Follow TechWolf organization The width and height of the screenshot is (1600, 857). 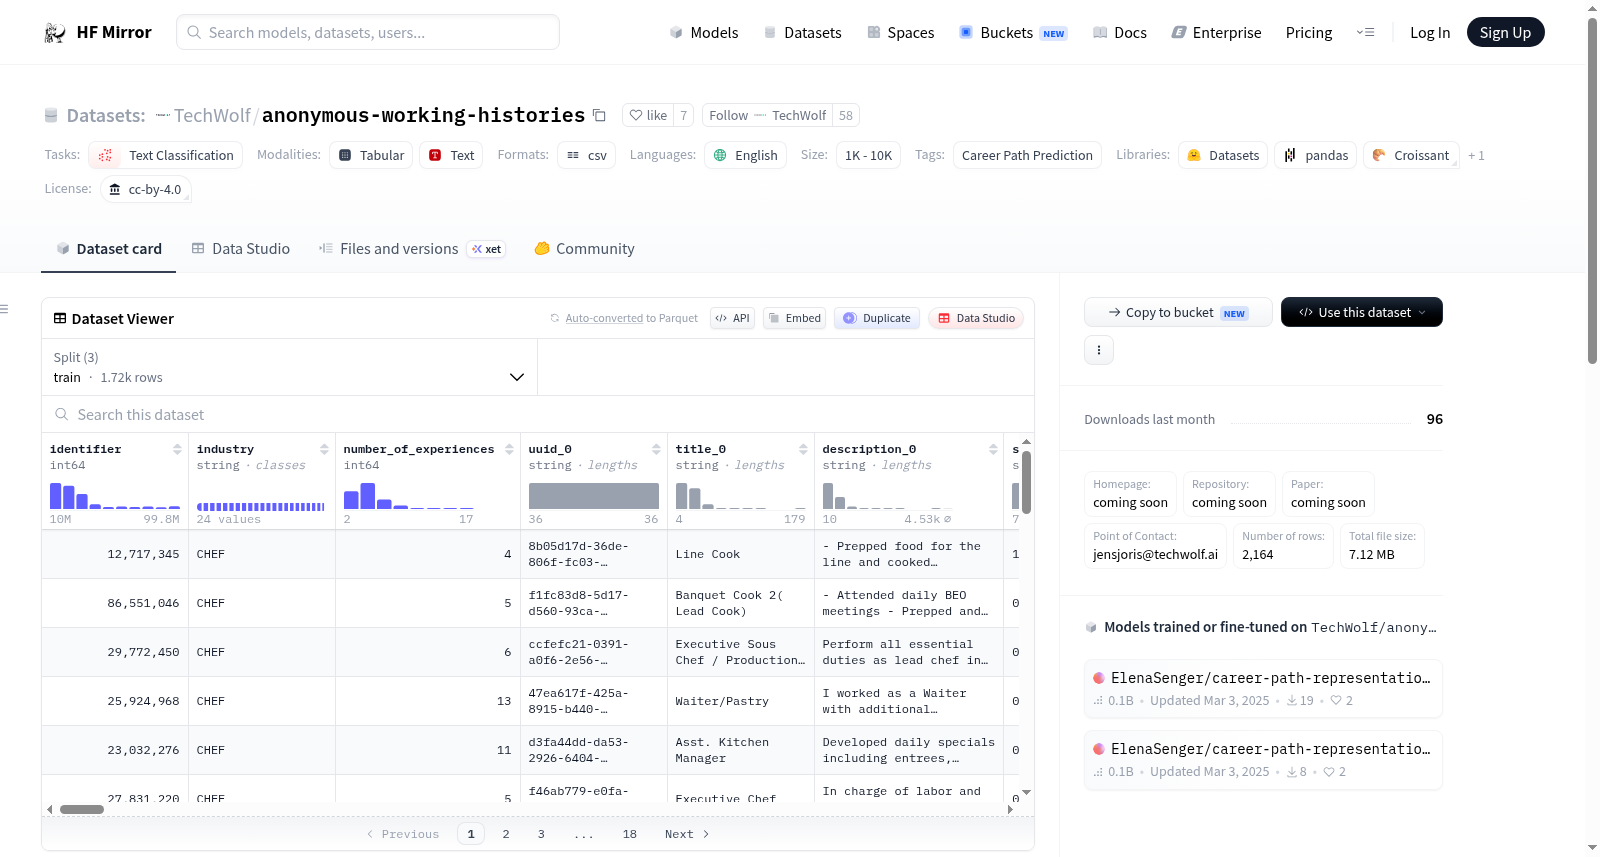[x=768, y=115]
